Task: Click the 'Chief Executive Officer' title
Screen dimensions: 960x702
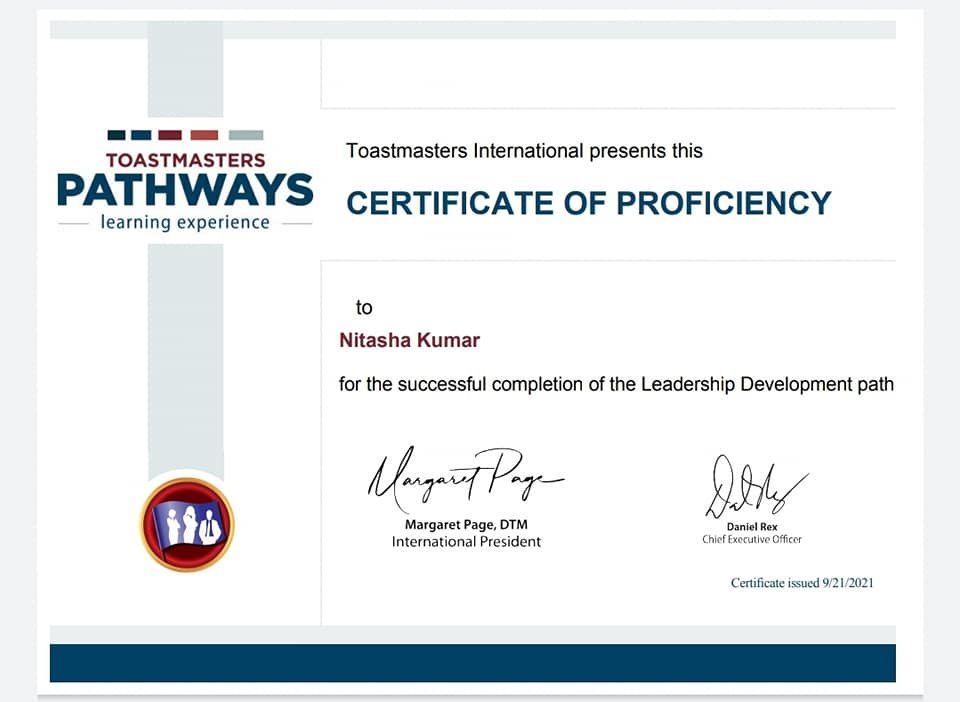Action: (752, 540)
